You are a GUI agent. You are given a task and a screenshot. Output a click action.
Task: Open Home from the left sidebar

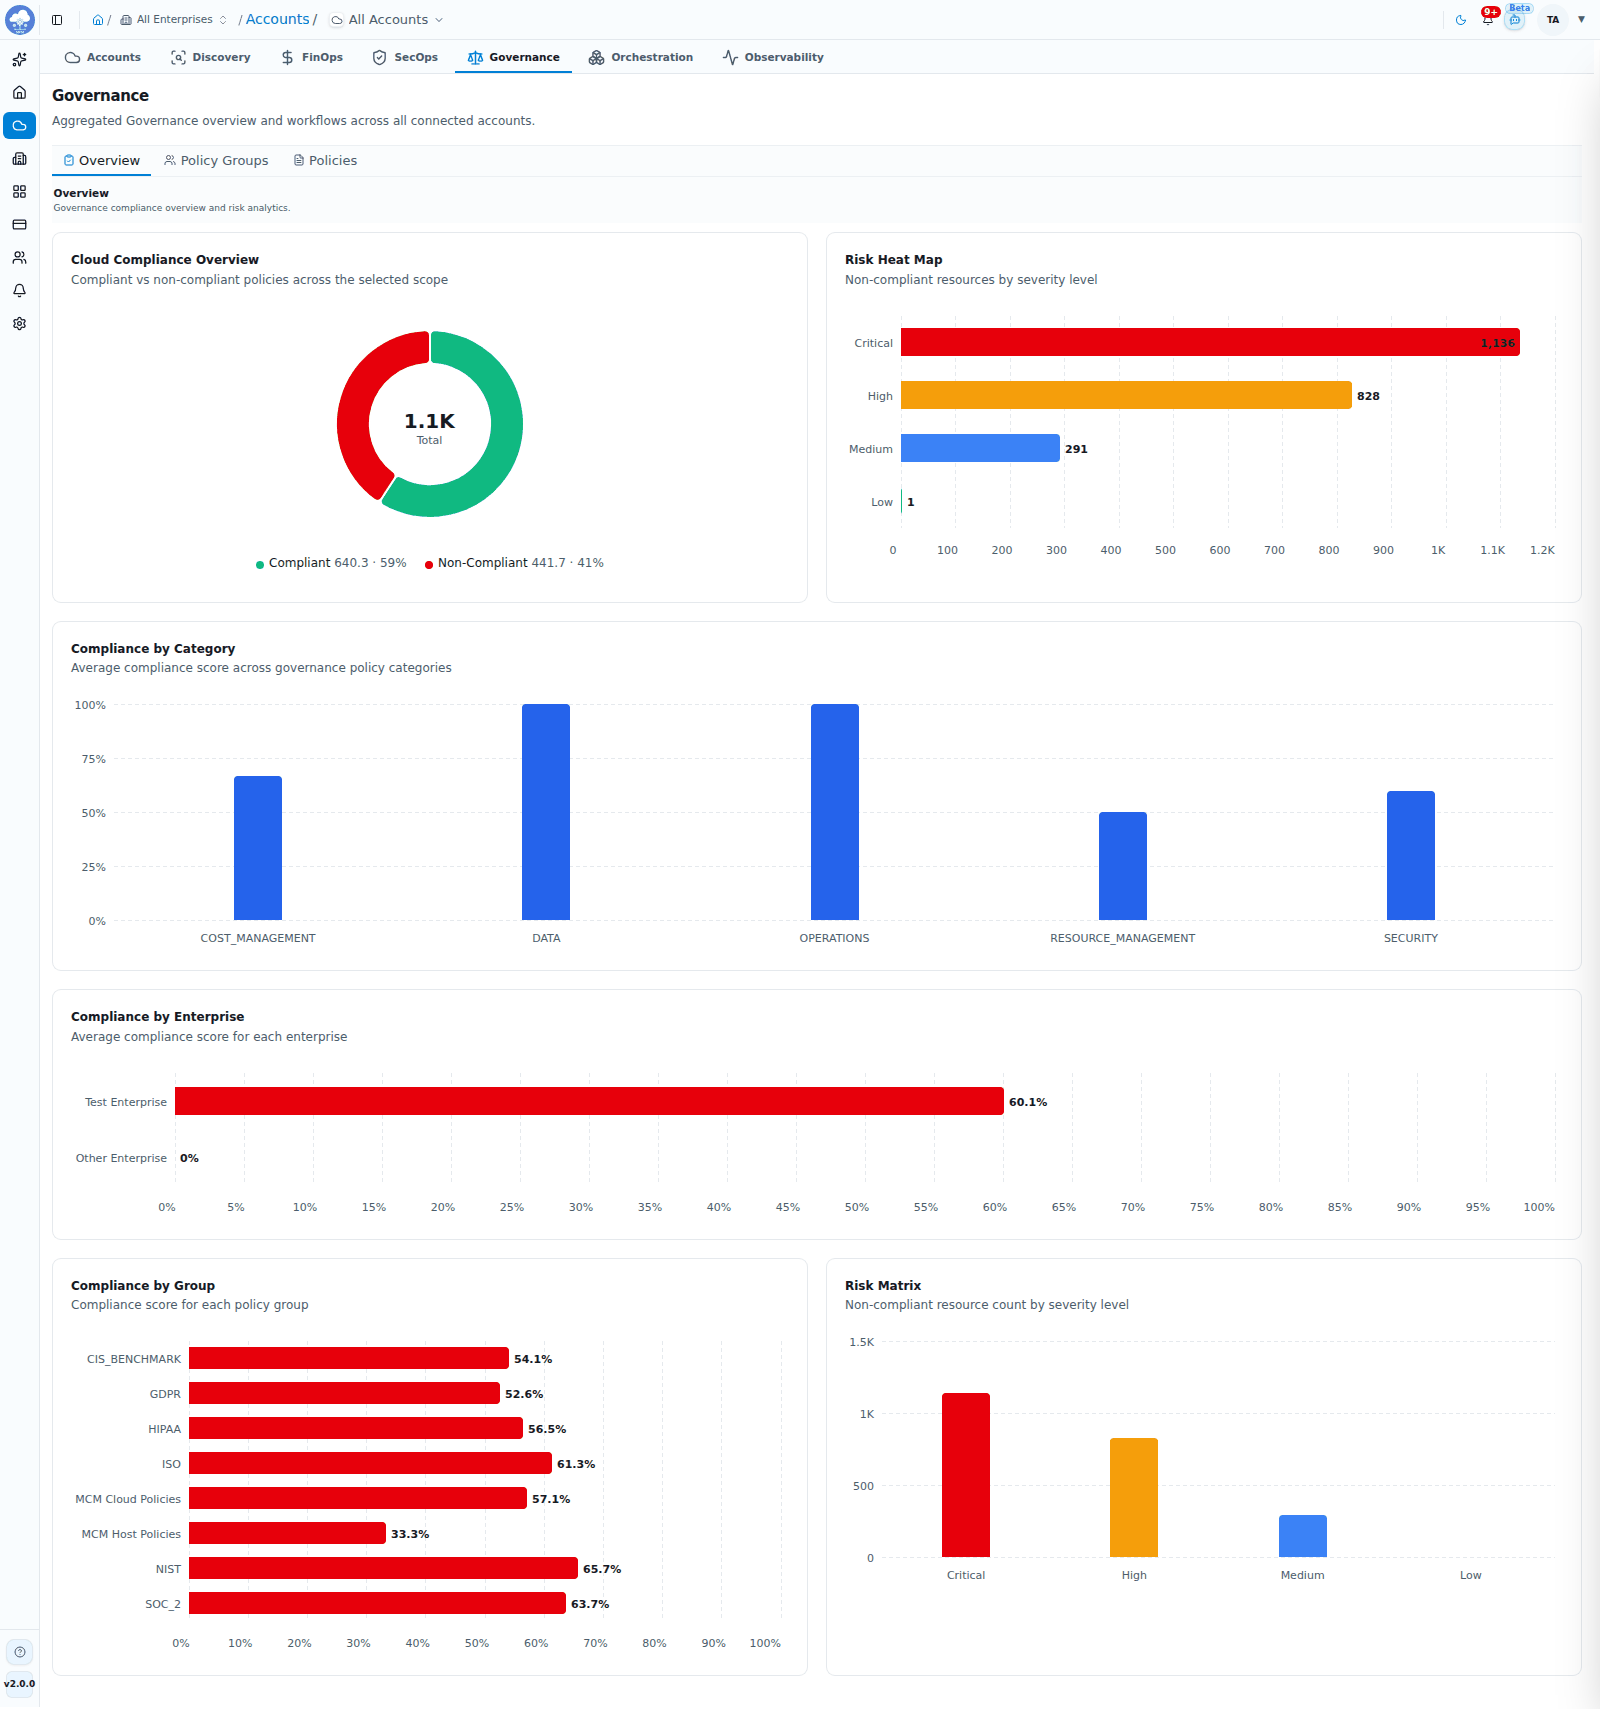coord(19,93)
